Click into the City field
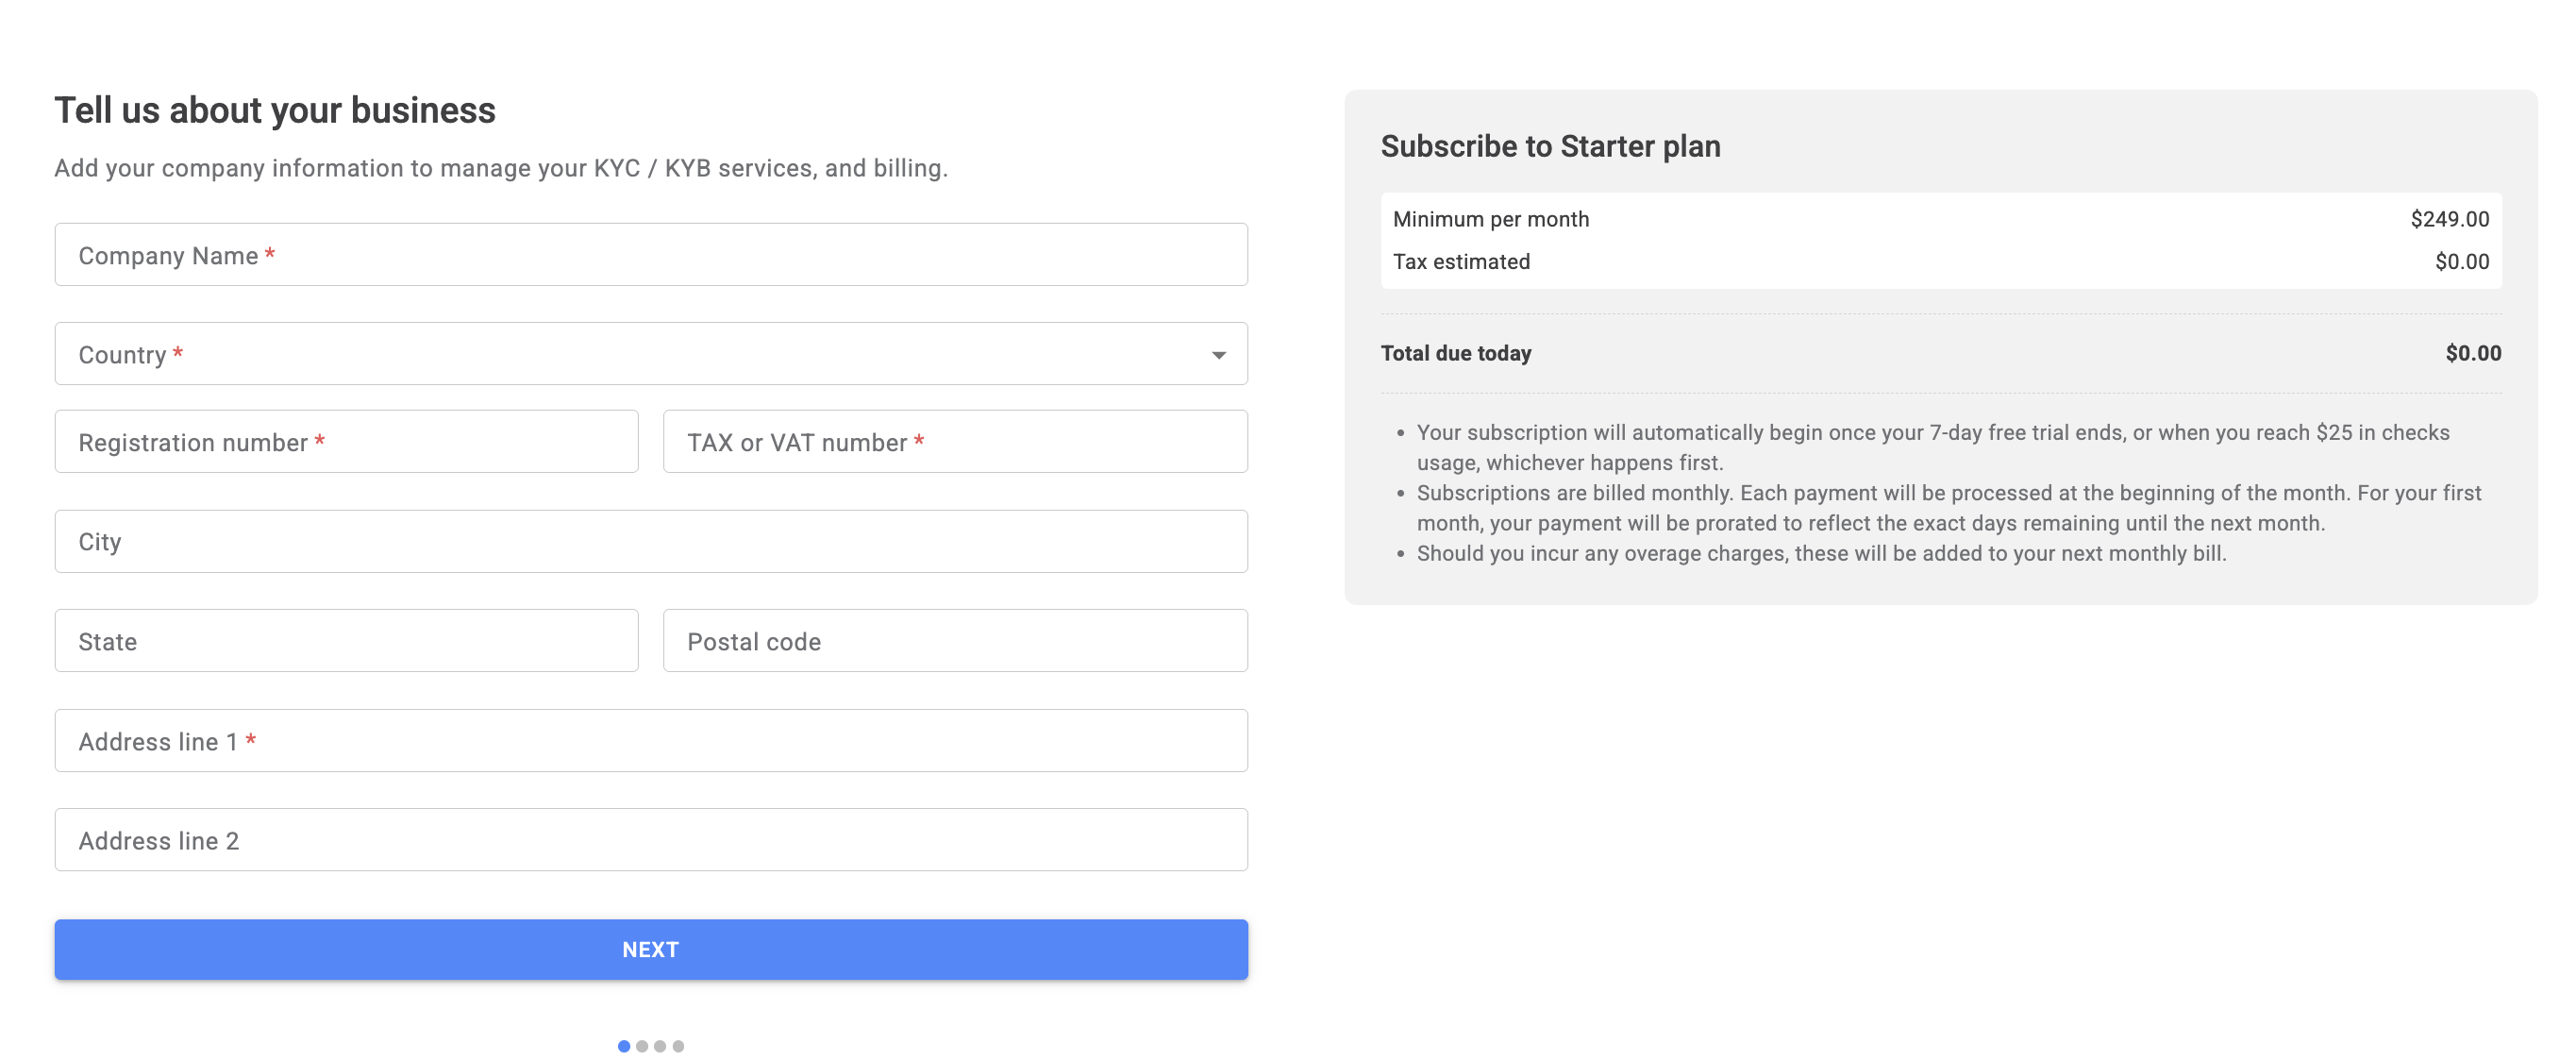 [x=650, y=542]
